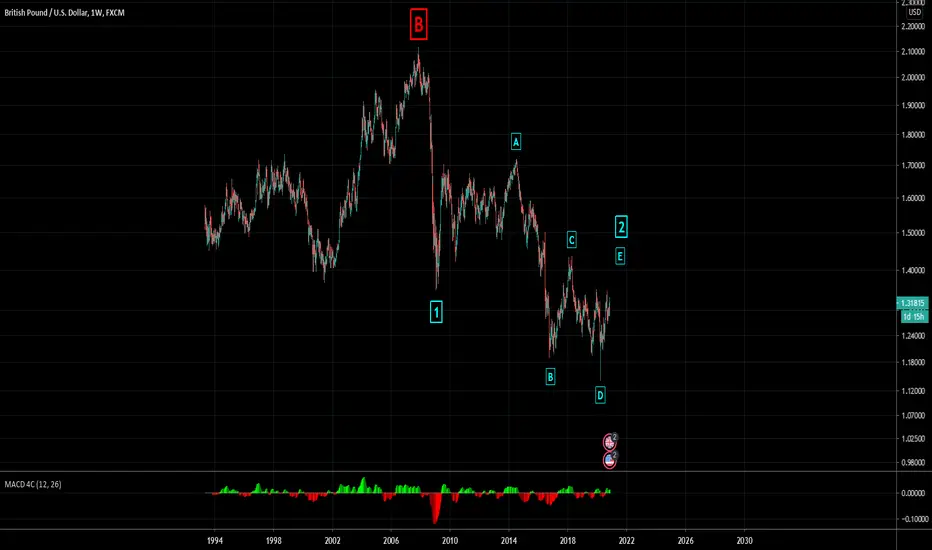Image resolution: width=932 pixels, height=550 pixels.
Task: Click the 1.02500 price scale label
Action: point(913,439)
